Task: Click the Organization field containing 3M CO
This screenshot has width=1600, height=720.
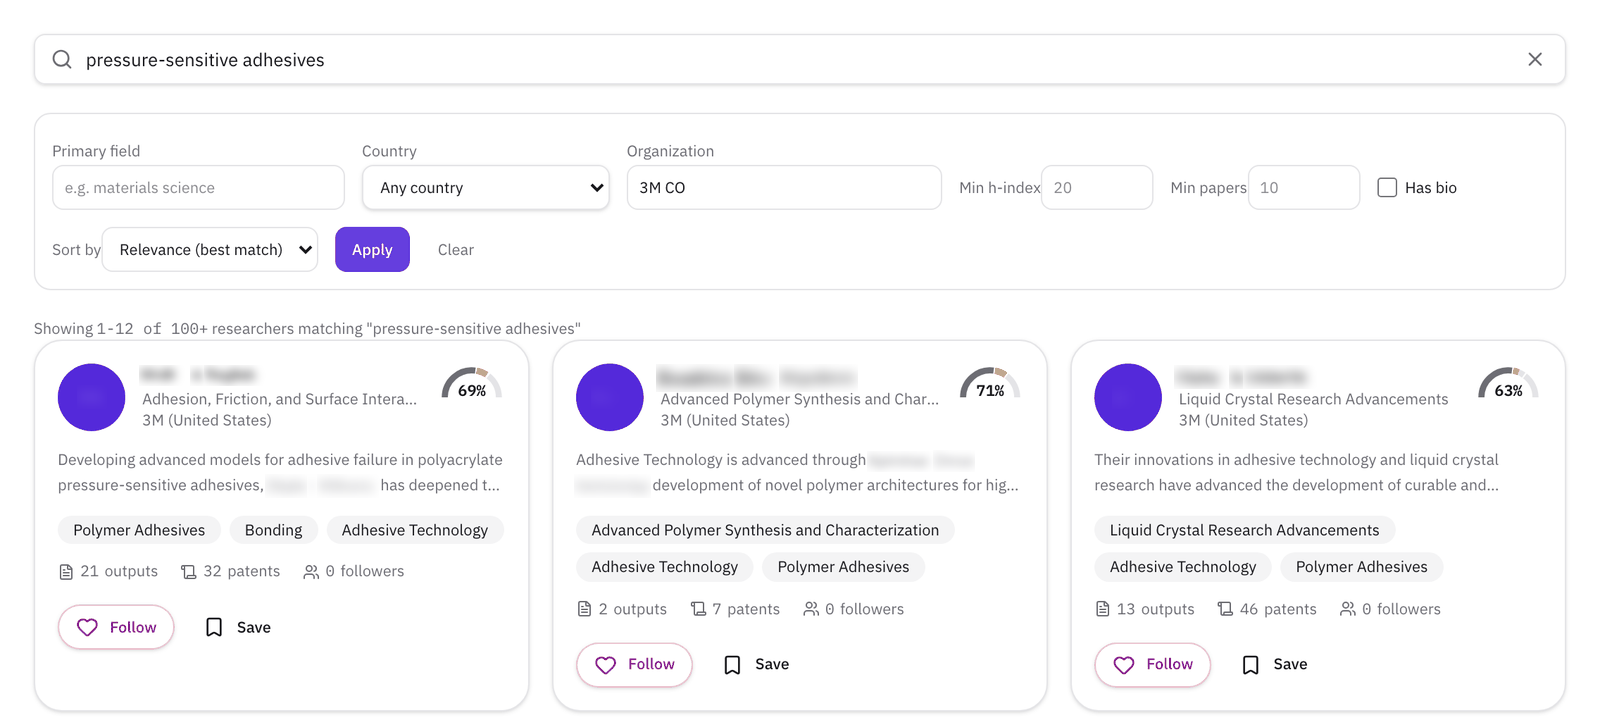Action: [784, 187]
